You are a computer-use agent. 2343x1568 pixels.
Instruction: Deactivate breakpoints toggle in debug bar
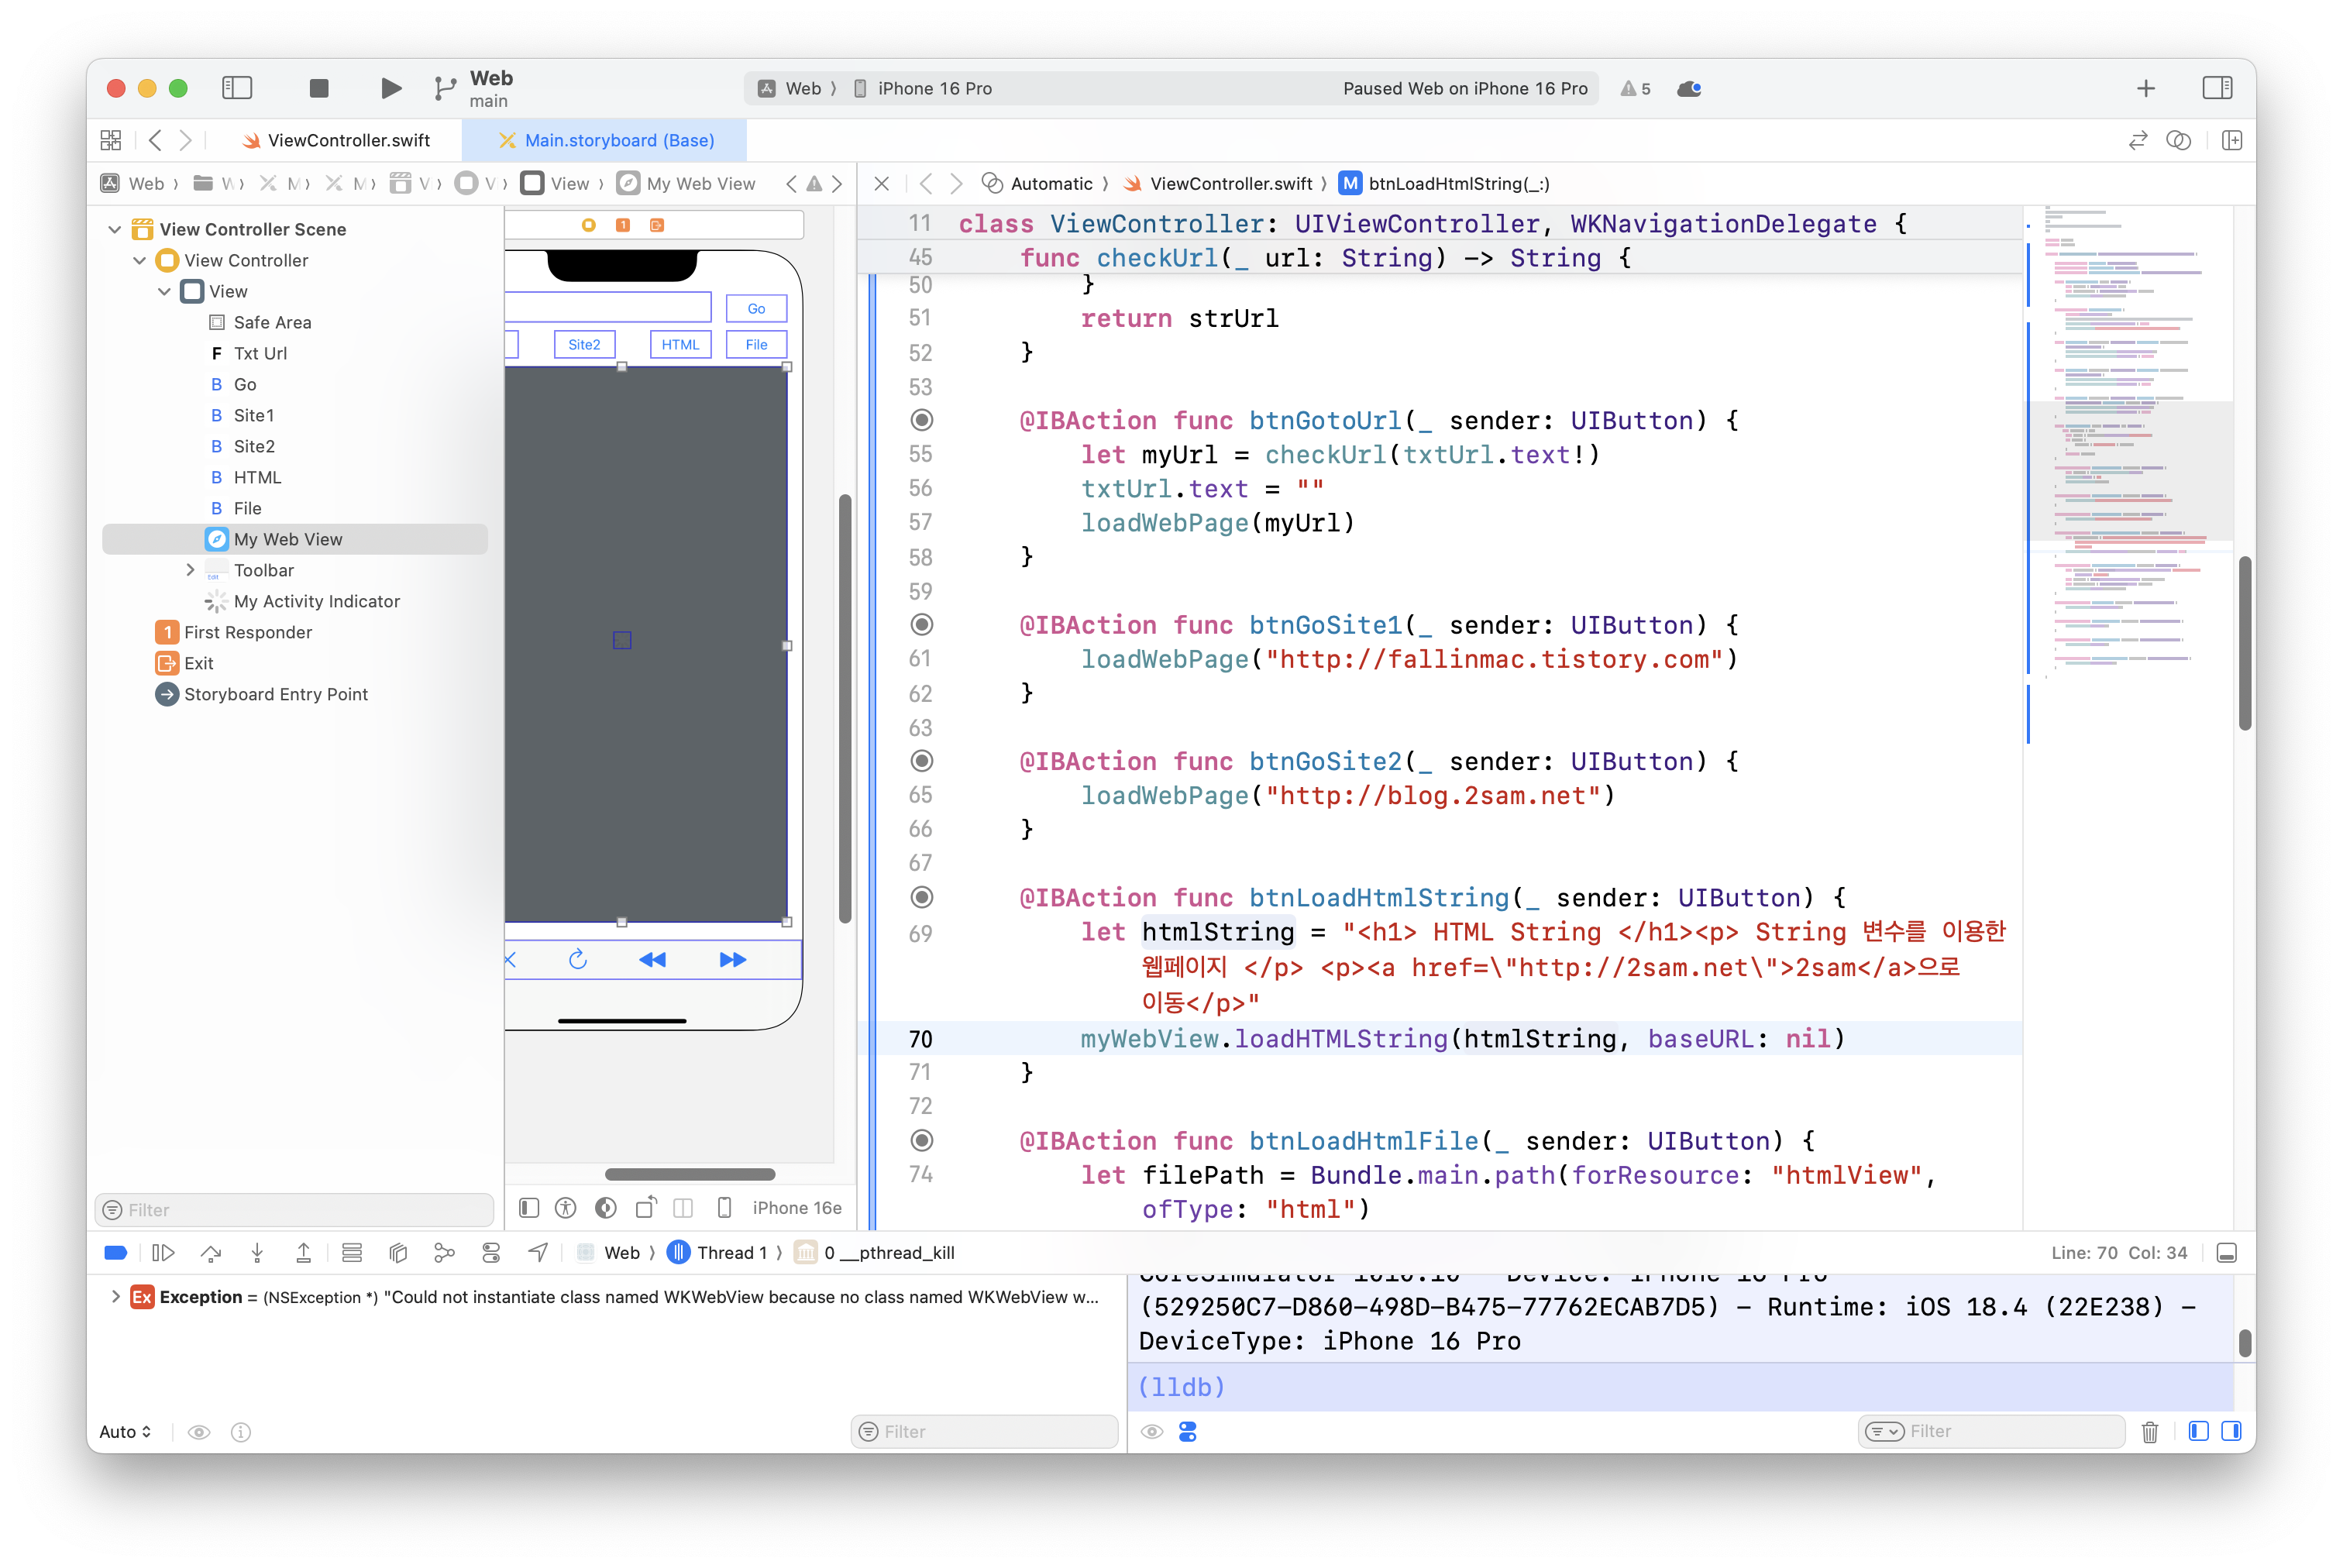tap(116, 1252)
